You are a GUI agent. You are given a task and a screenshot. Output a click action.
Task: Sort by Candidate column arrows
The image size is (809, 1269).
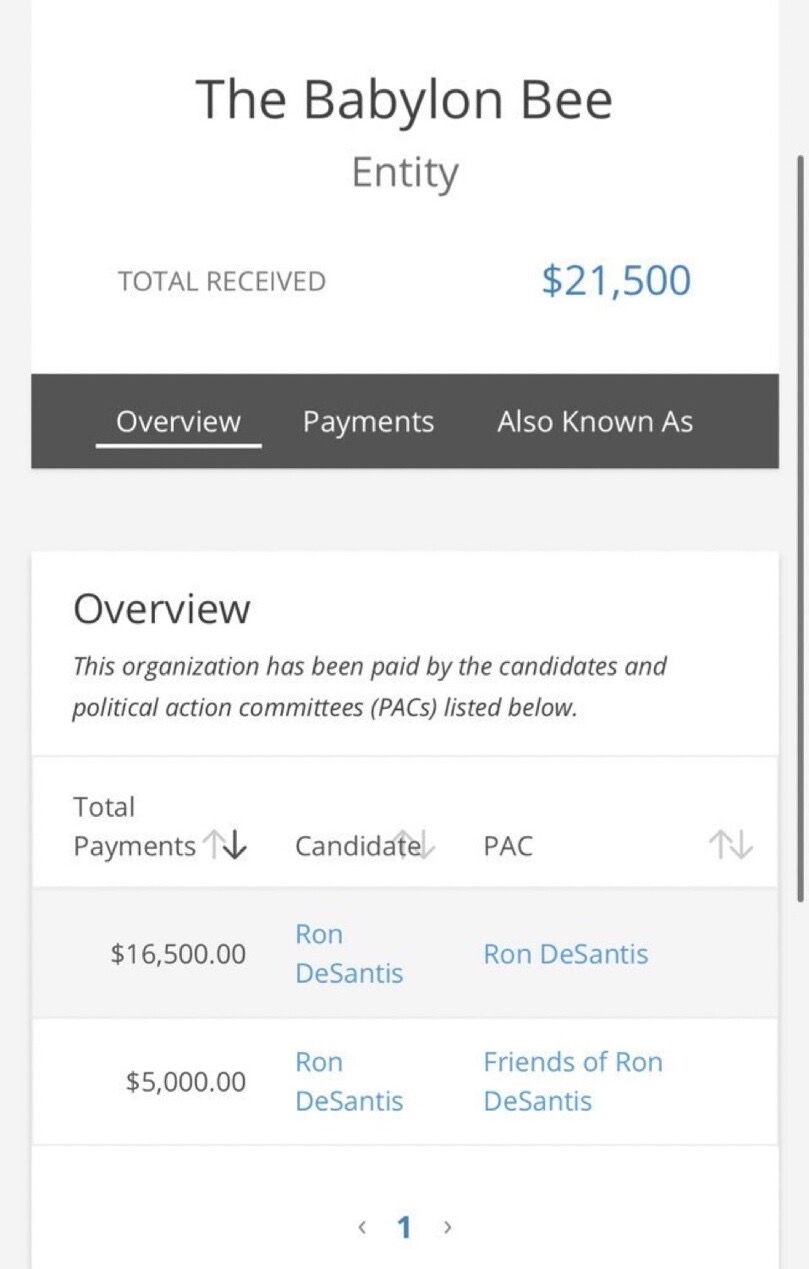[x=413, y=845]
